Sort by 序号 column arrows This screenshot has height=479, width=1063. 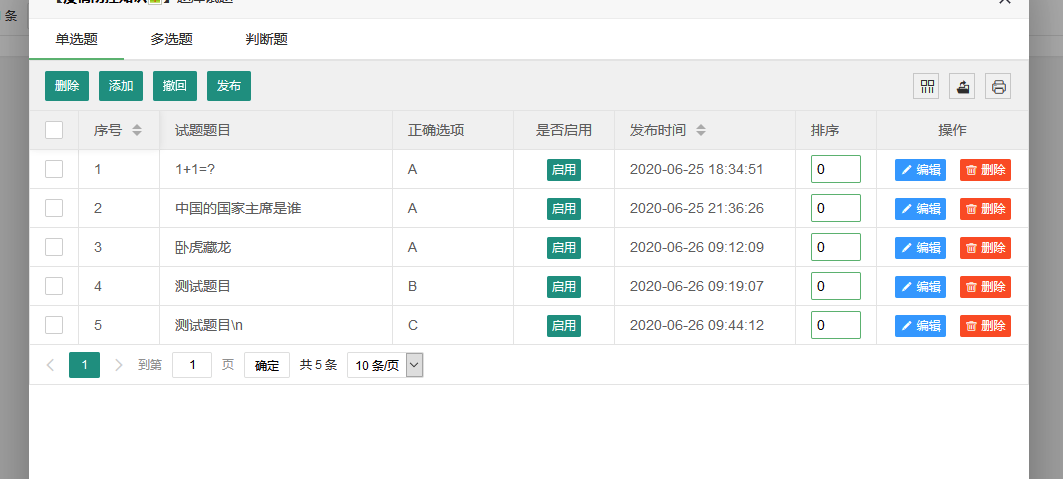click(x=137, y=130)
